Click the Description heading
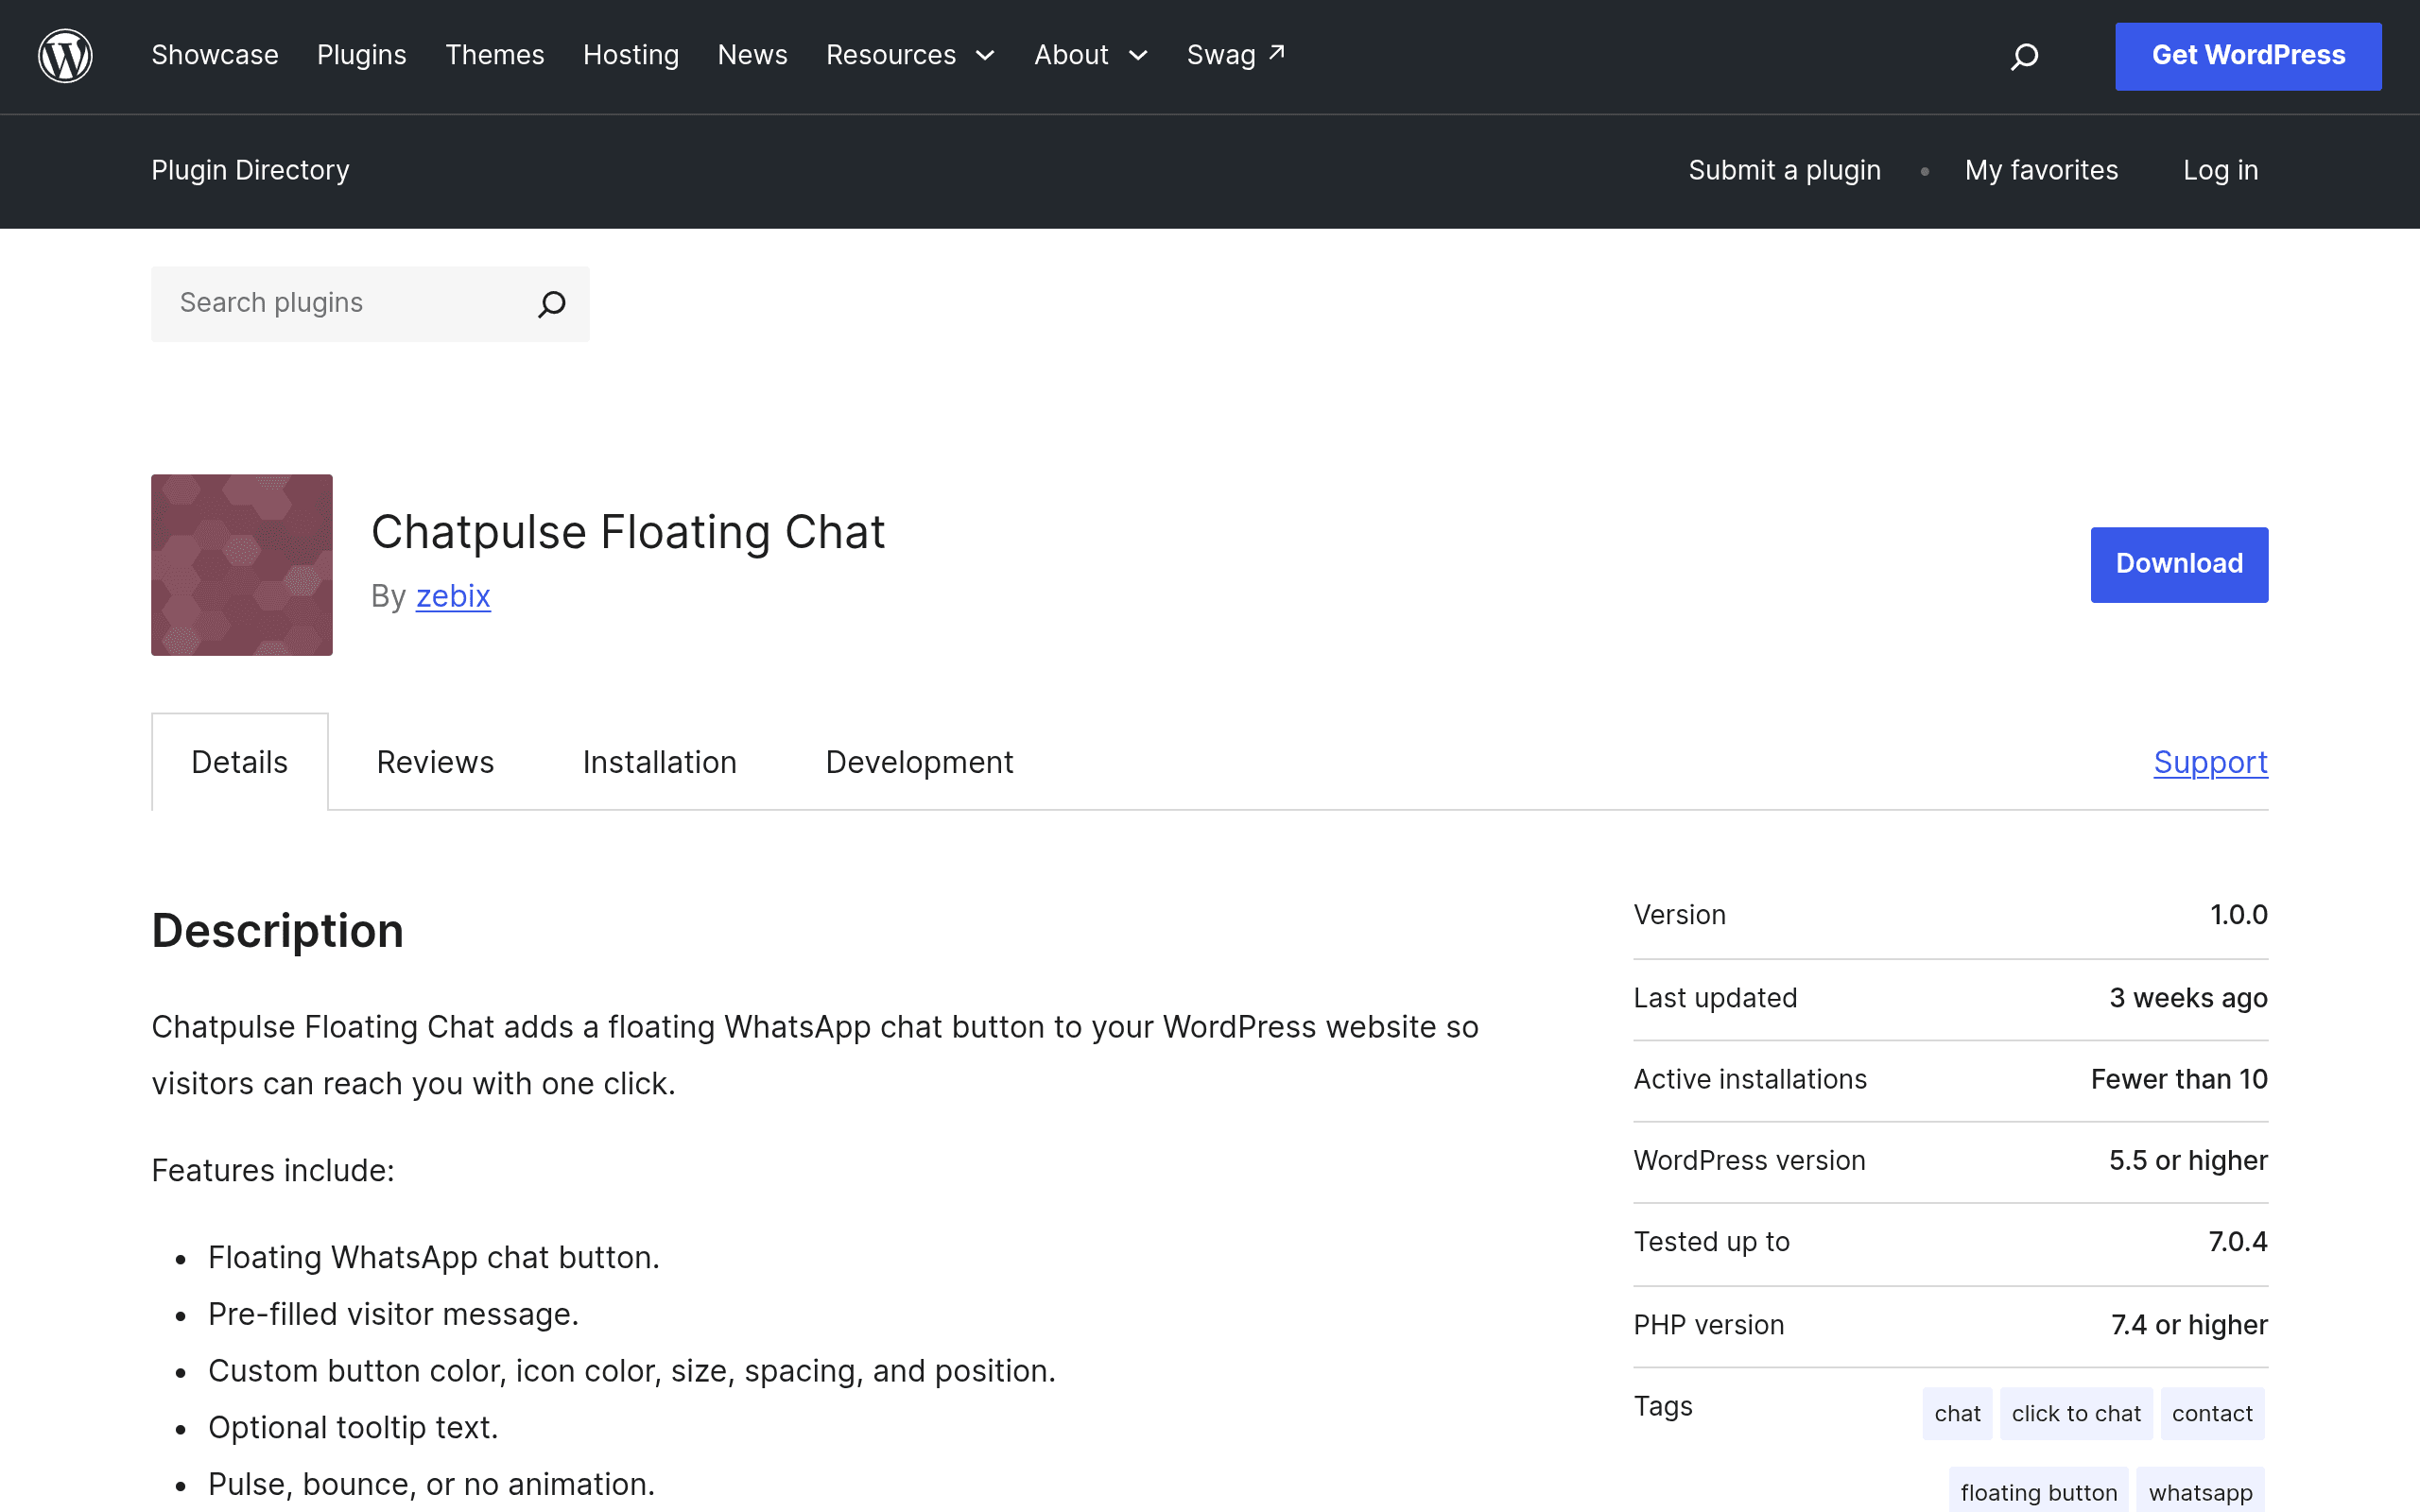The height and width of the screenshot is (1512, 2420). point(277,931)
